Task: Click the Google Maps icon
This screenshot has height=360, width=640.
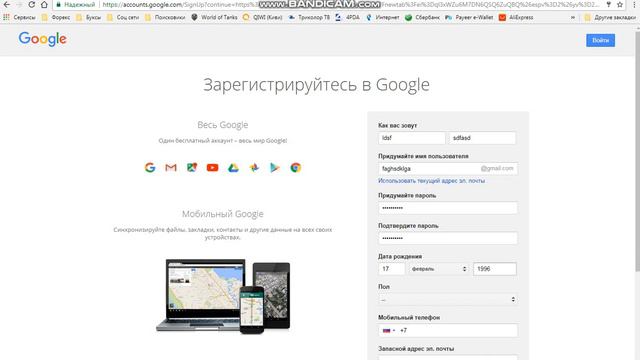Action: 192,167
